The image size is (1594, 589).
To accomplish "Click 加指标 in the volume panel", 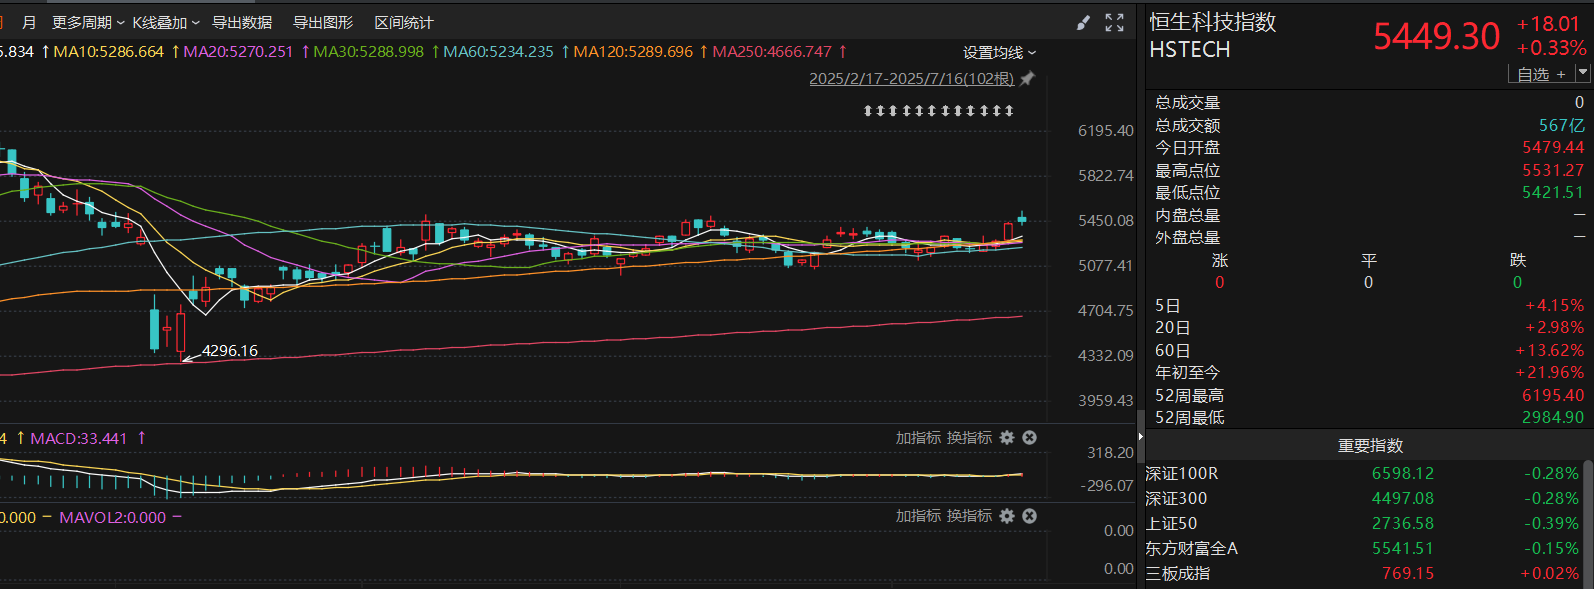I will (x=918, y=516).
